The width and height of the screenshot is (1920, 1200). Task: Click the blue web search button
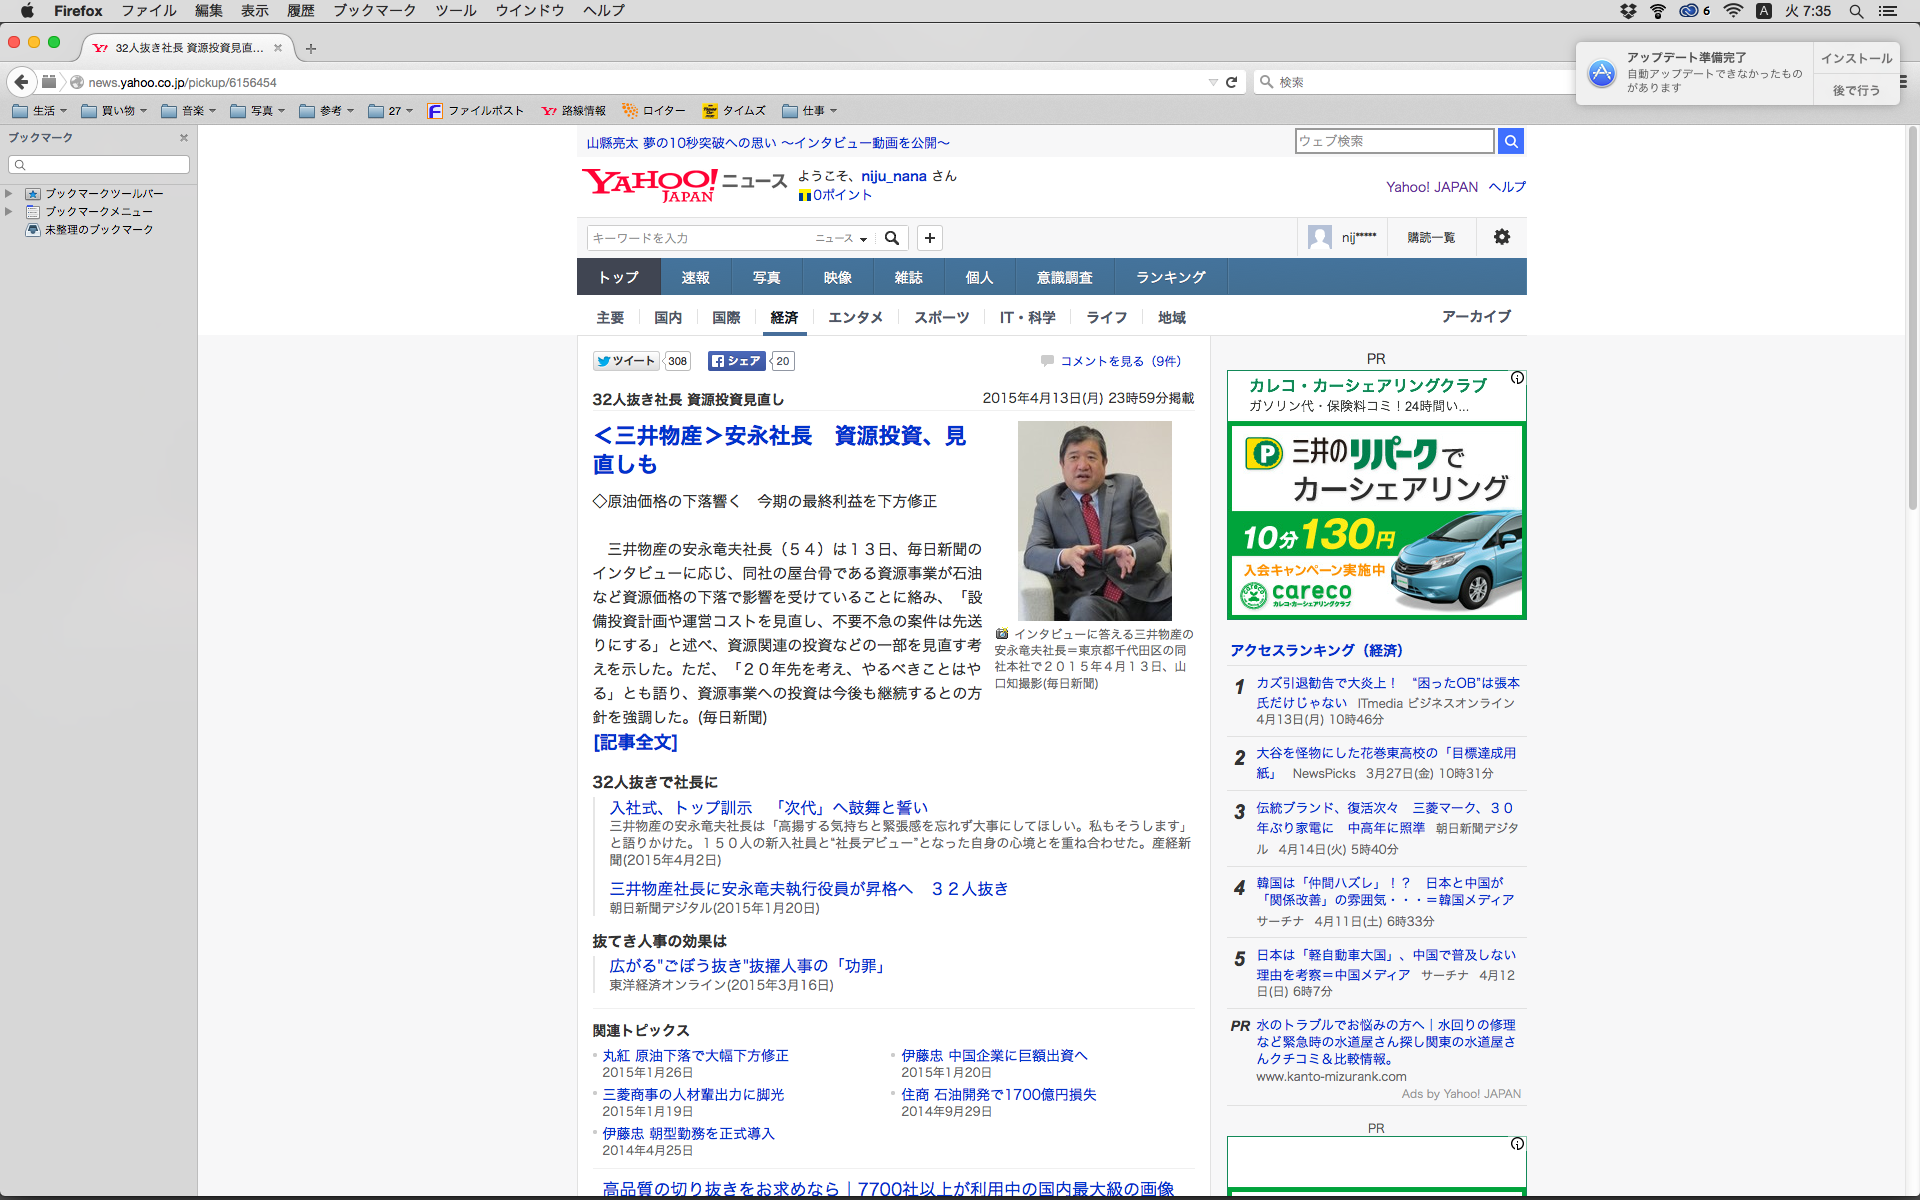(1511, 141)
